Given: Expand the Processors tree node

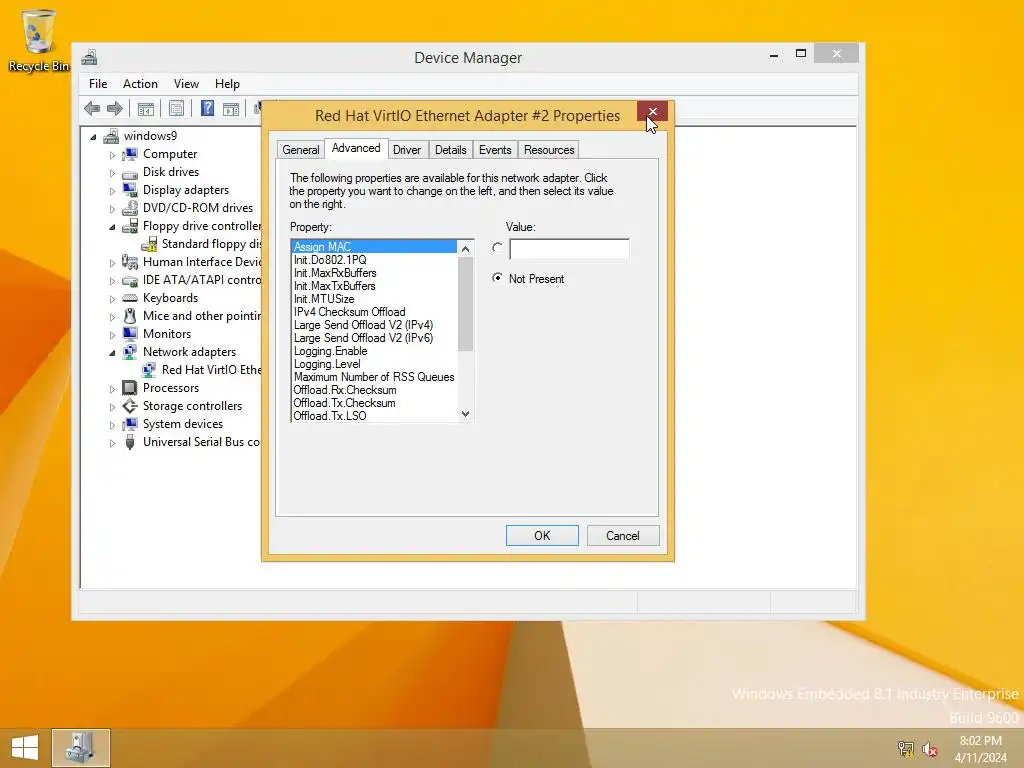Looking at the screenshot, I should pos(112,389).
